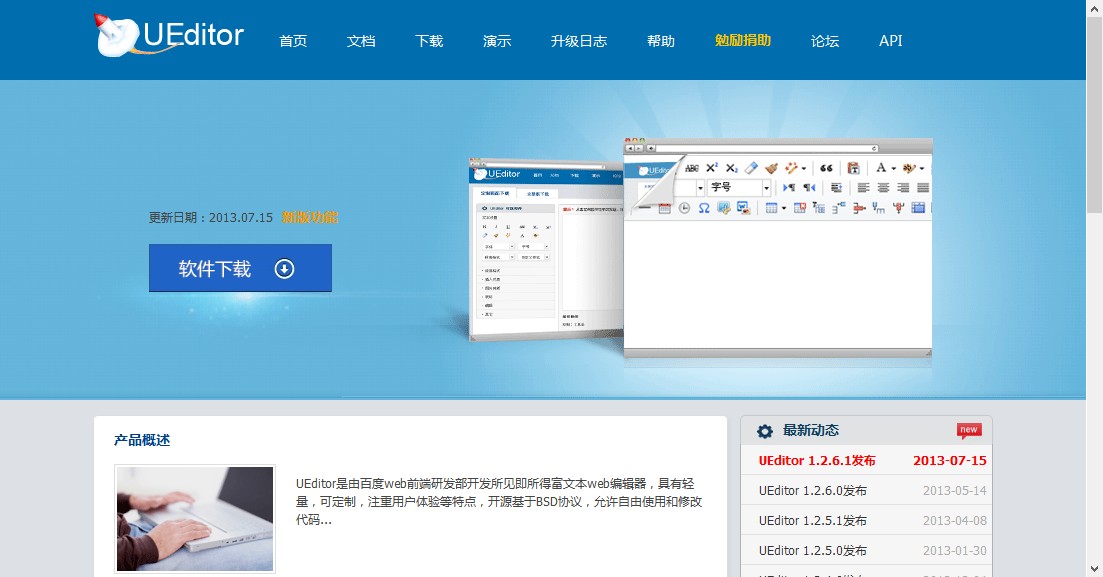Open the UEditor 1.2.5.1发布 news link
Screen dimensions: 1103x577
[812, 521]
